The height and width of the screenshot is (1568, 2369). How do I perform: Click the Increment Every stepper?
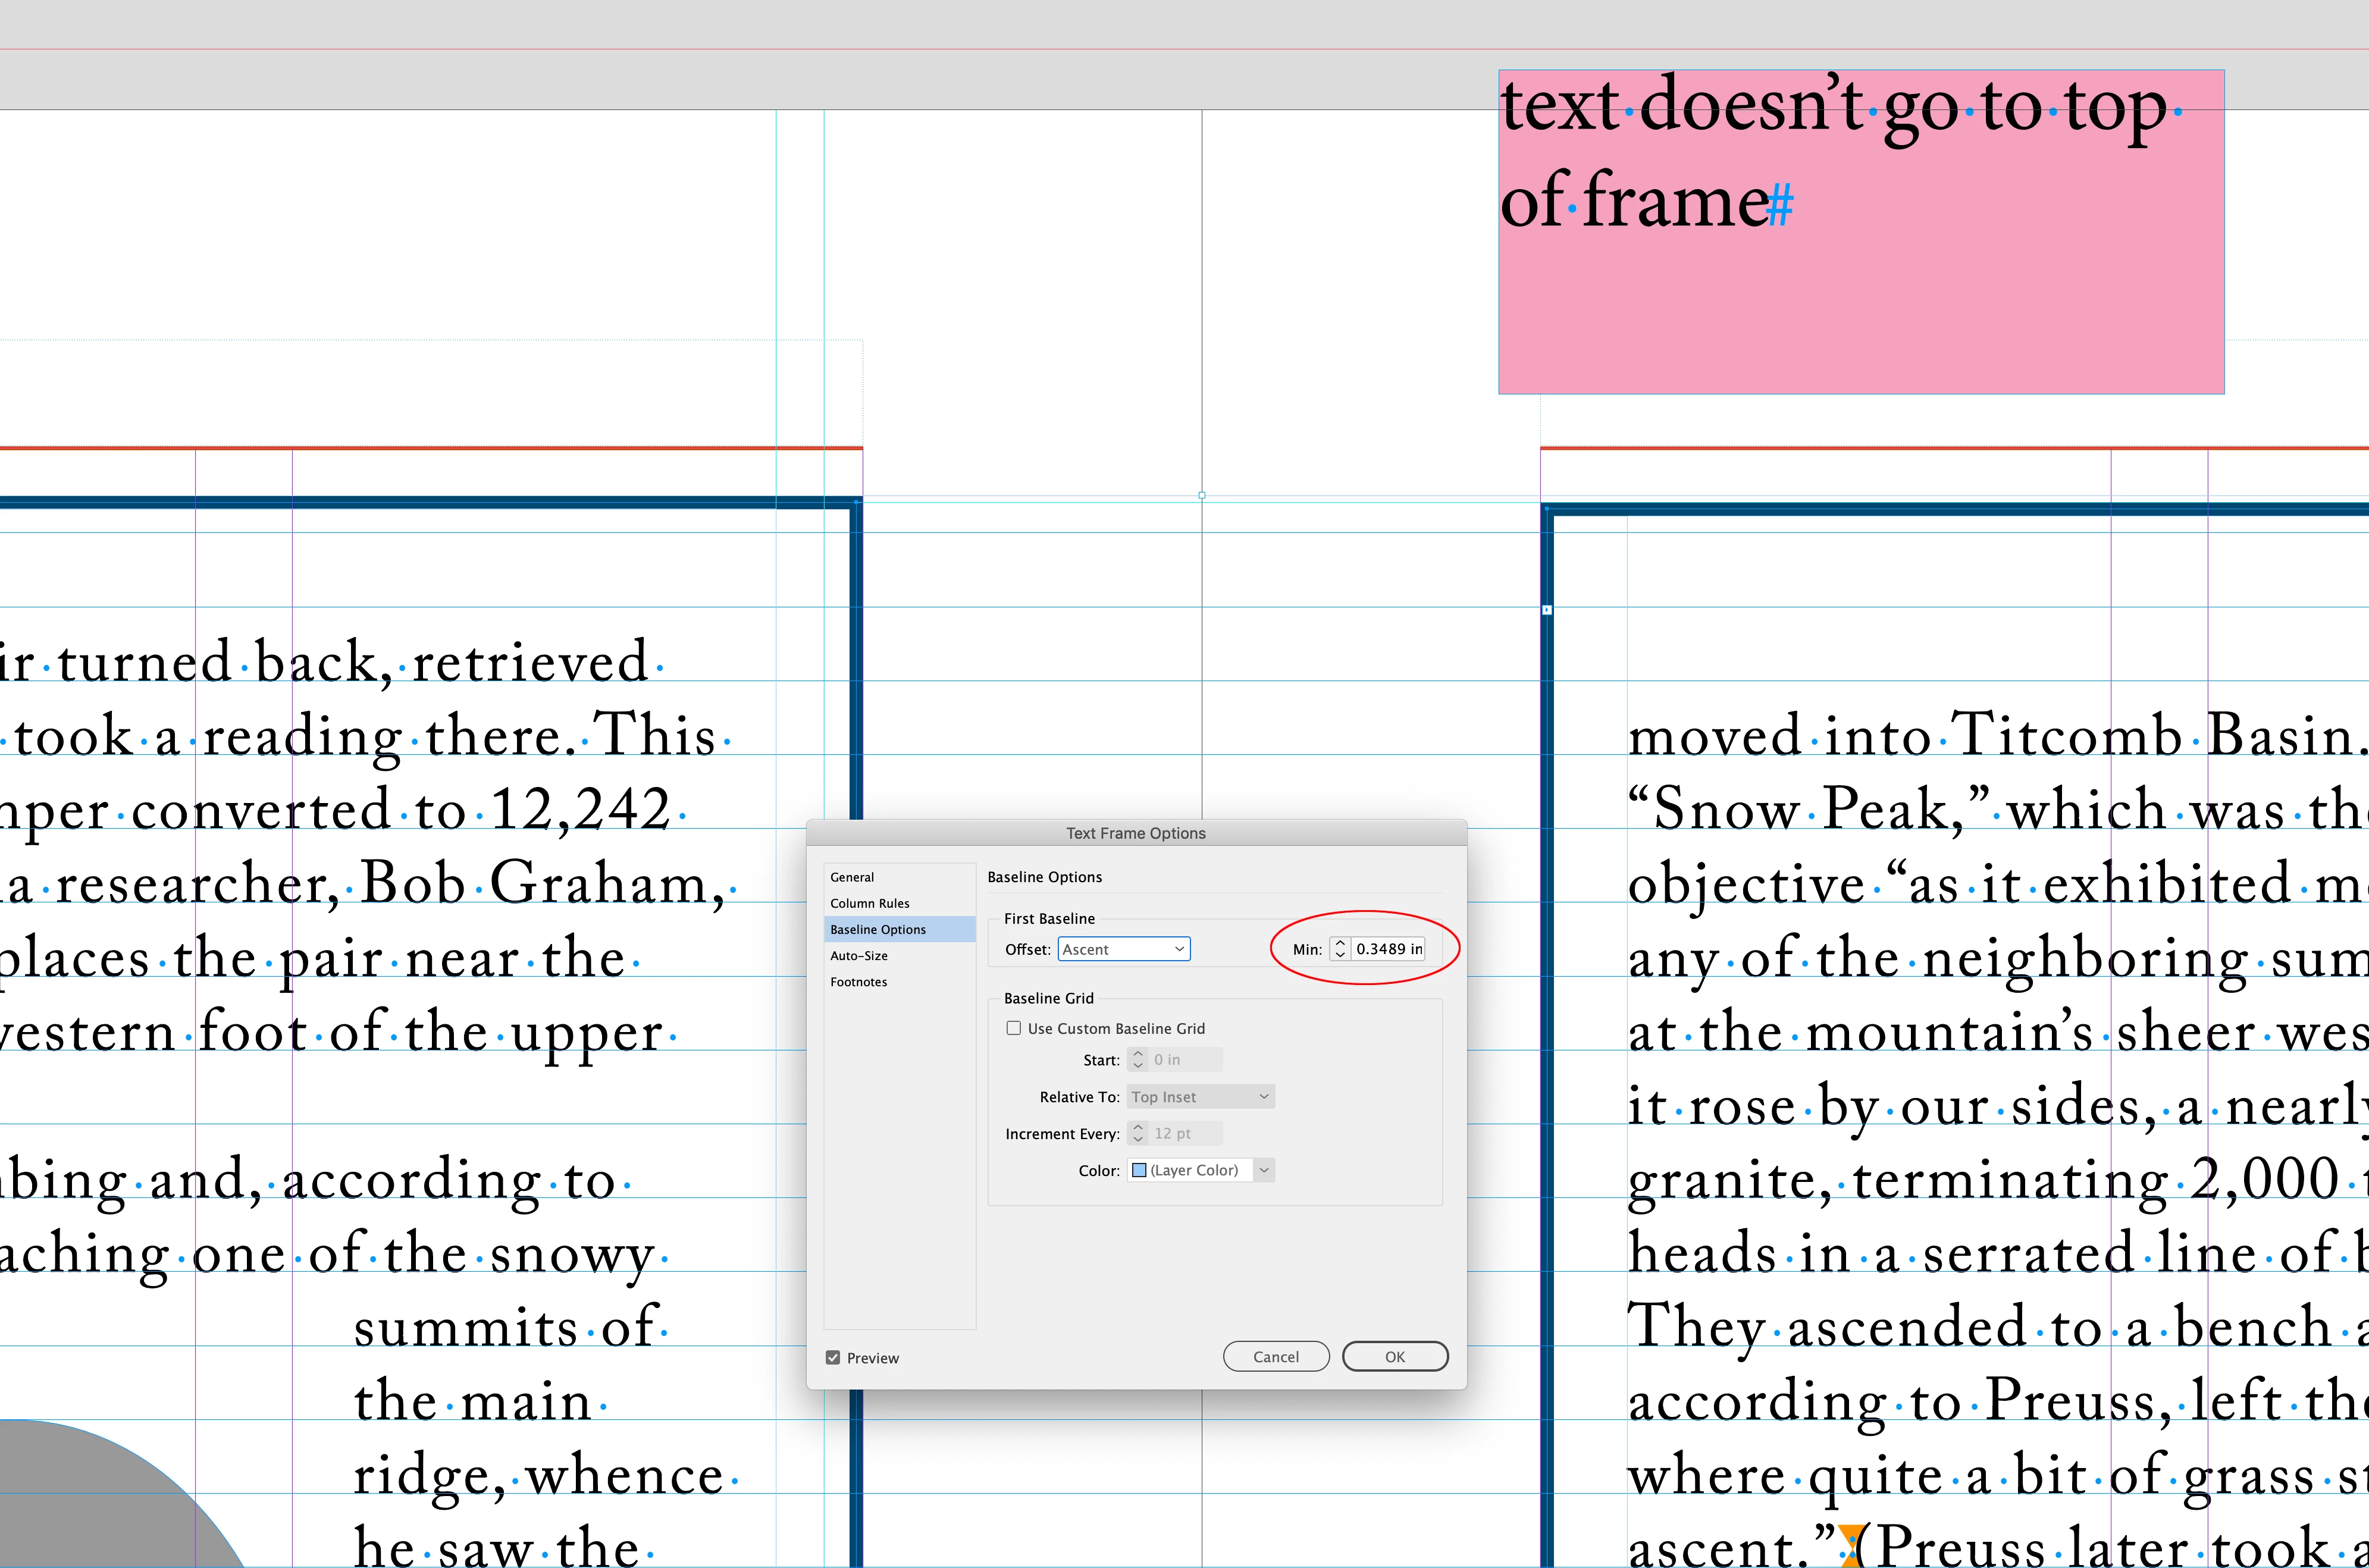pyautogui.click(x=1137, y=1133)
